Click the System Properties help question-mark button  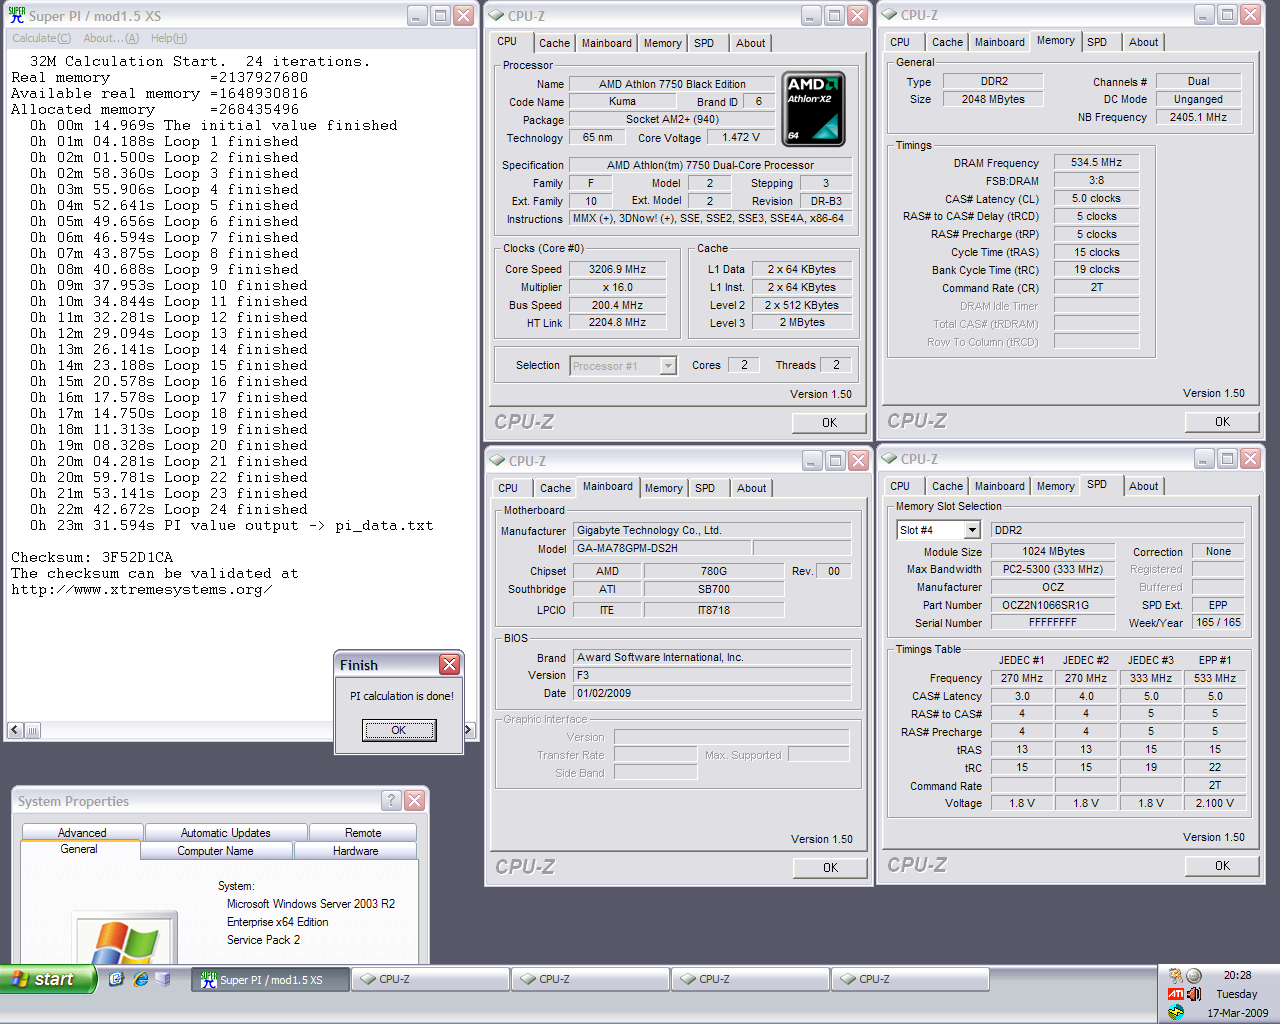(x=392, y=800)
